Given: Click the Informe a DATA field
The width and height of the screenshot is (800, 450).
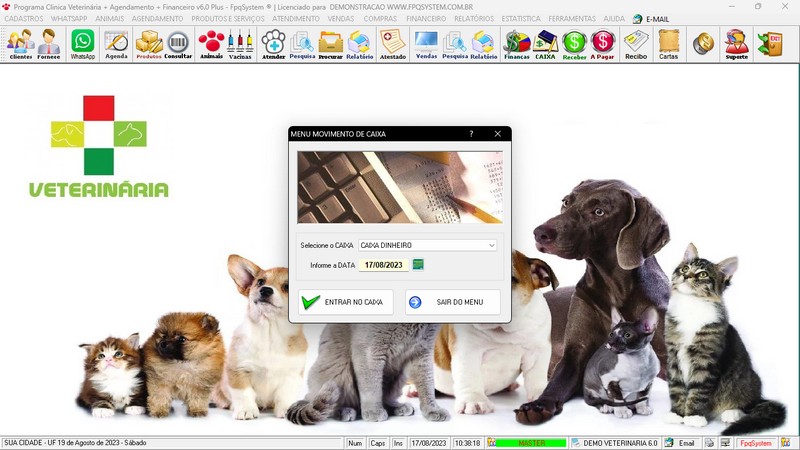Looking at the screenshot, I should [383, 265].
